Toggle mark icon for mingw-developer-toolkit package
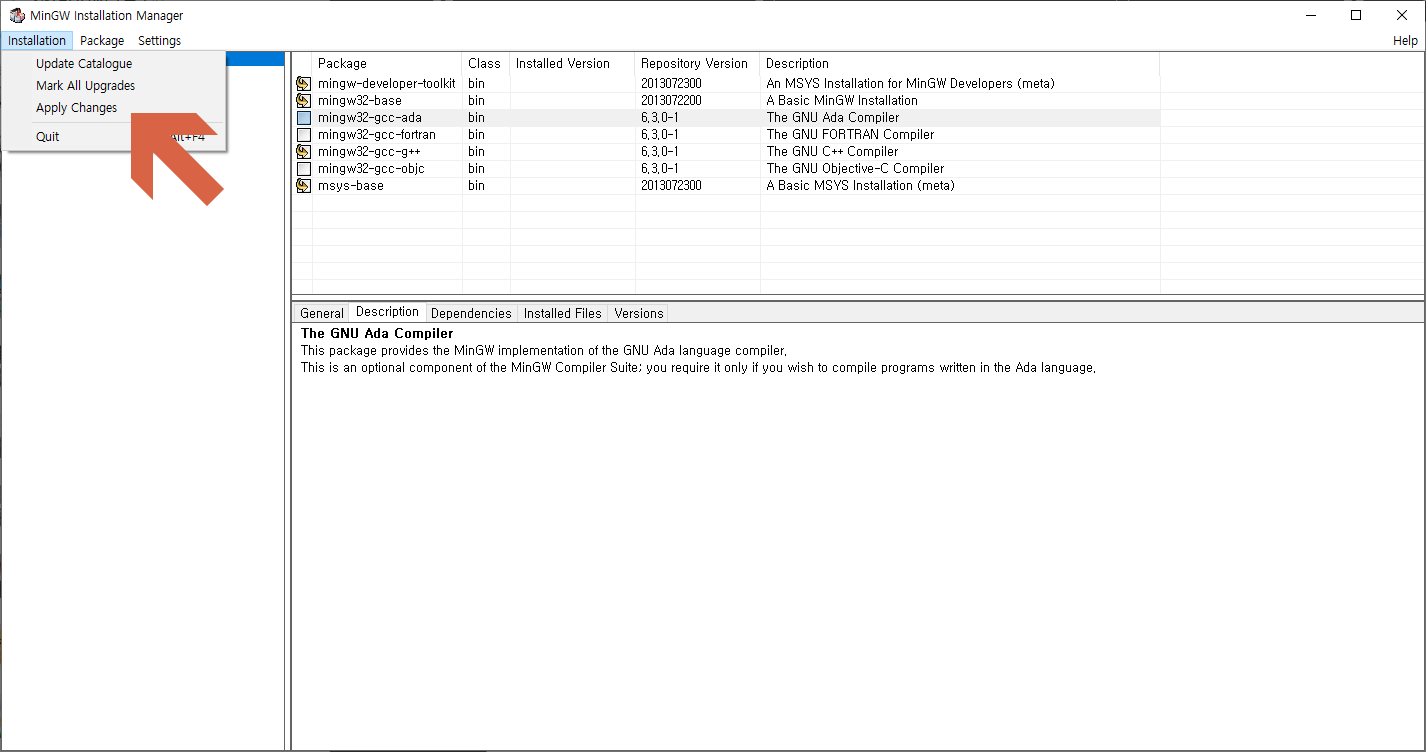This screenshot has height=752, width=1426. click(303, 84)
